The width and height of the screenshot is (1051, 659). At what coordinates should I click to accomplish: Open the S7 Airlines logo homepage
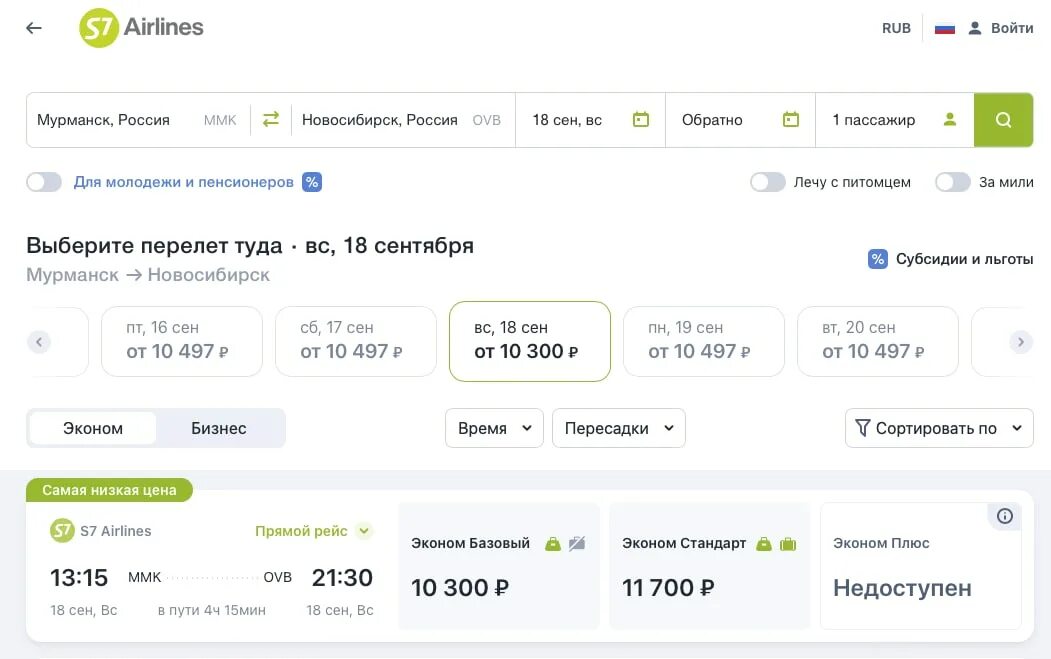(141, 27)
